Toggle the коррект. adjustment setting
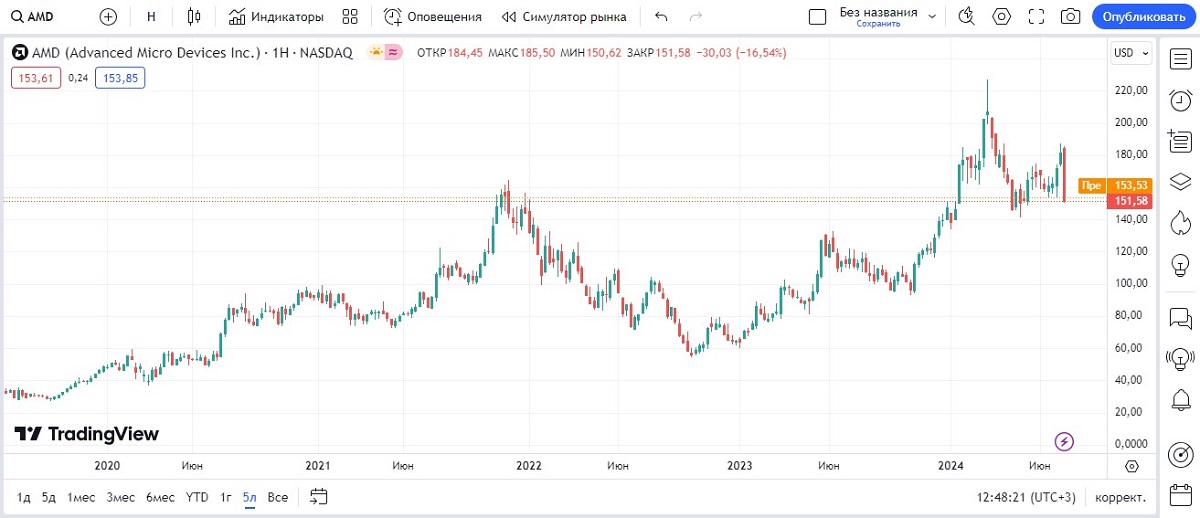1200x518 pixels. point(1121,497)
